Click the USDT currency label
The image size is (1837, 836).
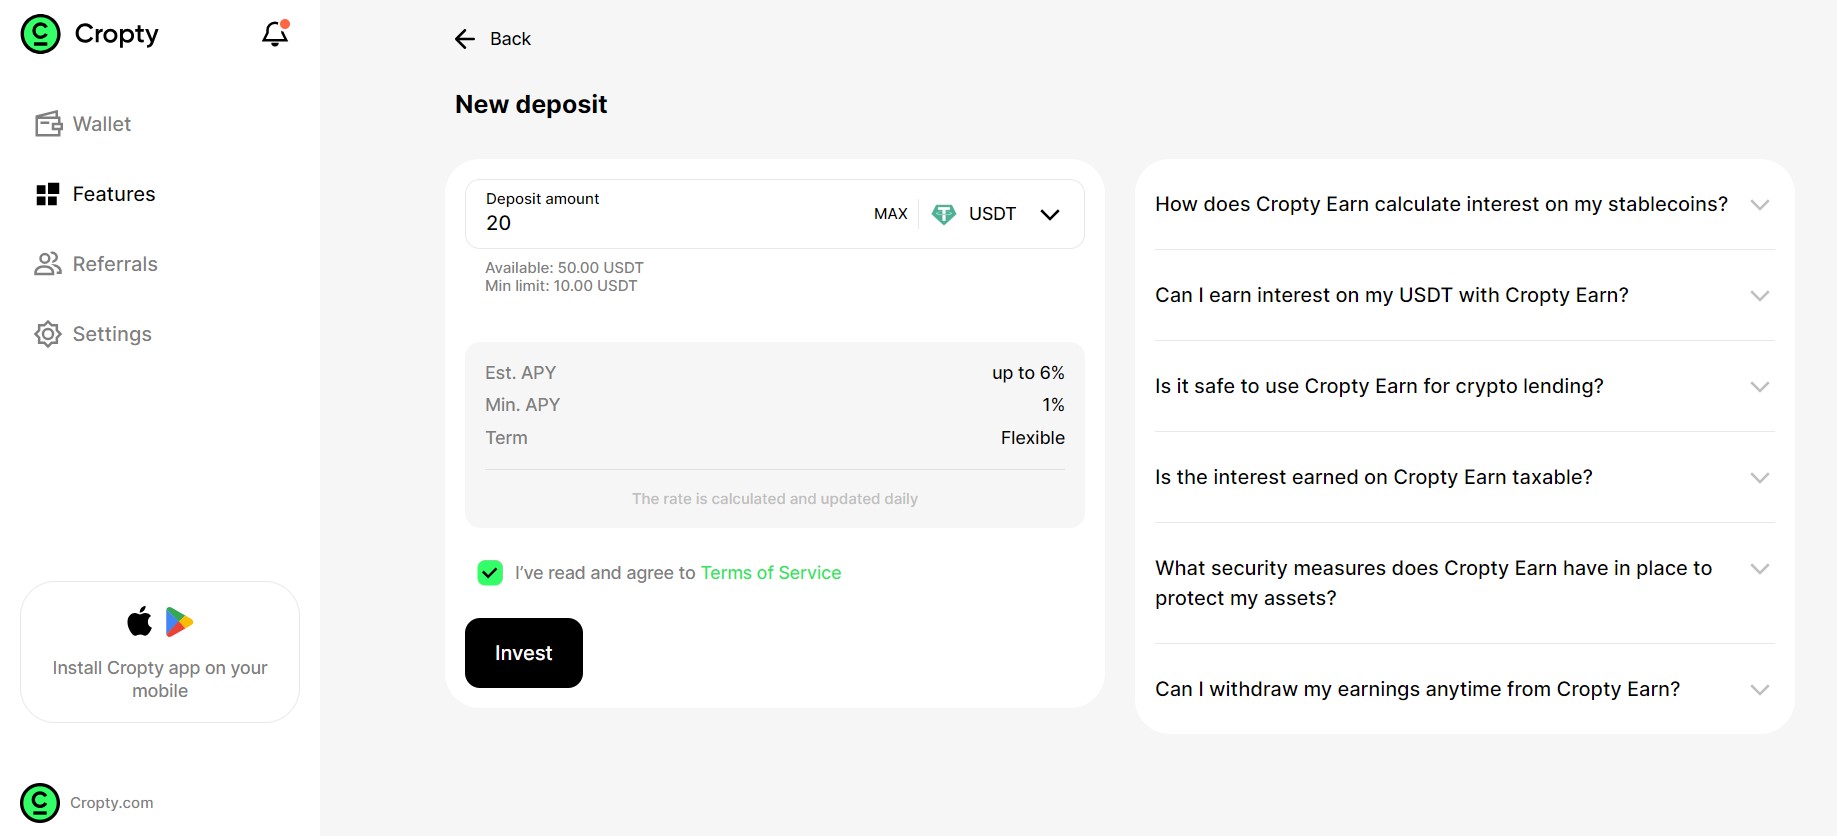(992, 214)
